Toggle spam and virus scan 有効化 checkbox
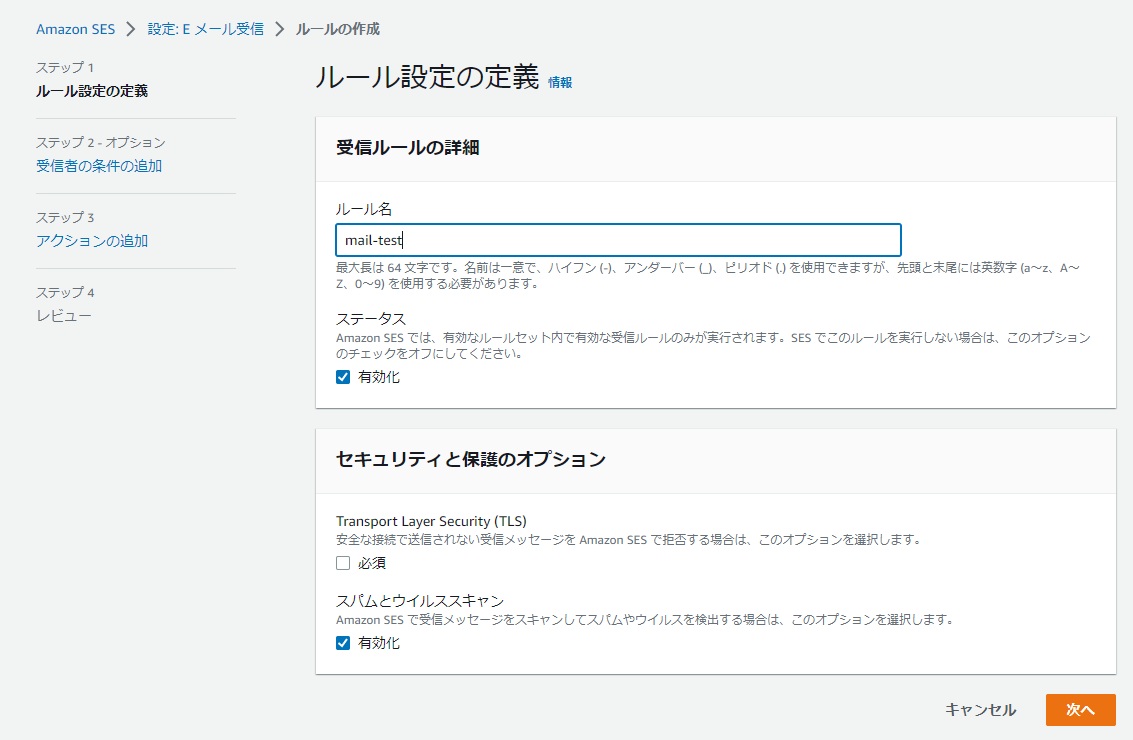 pyautogui.click(x=343, y=643)
